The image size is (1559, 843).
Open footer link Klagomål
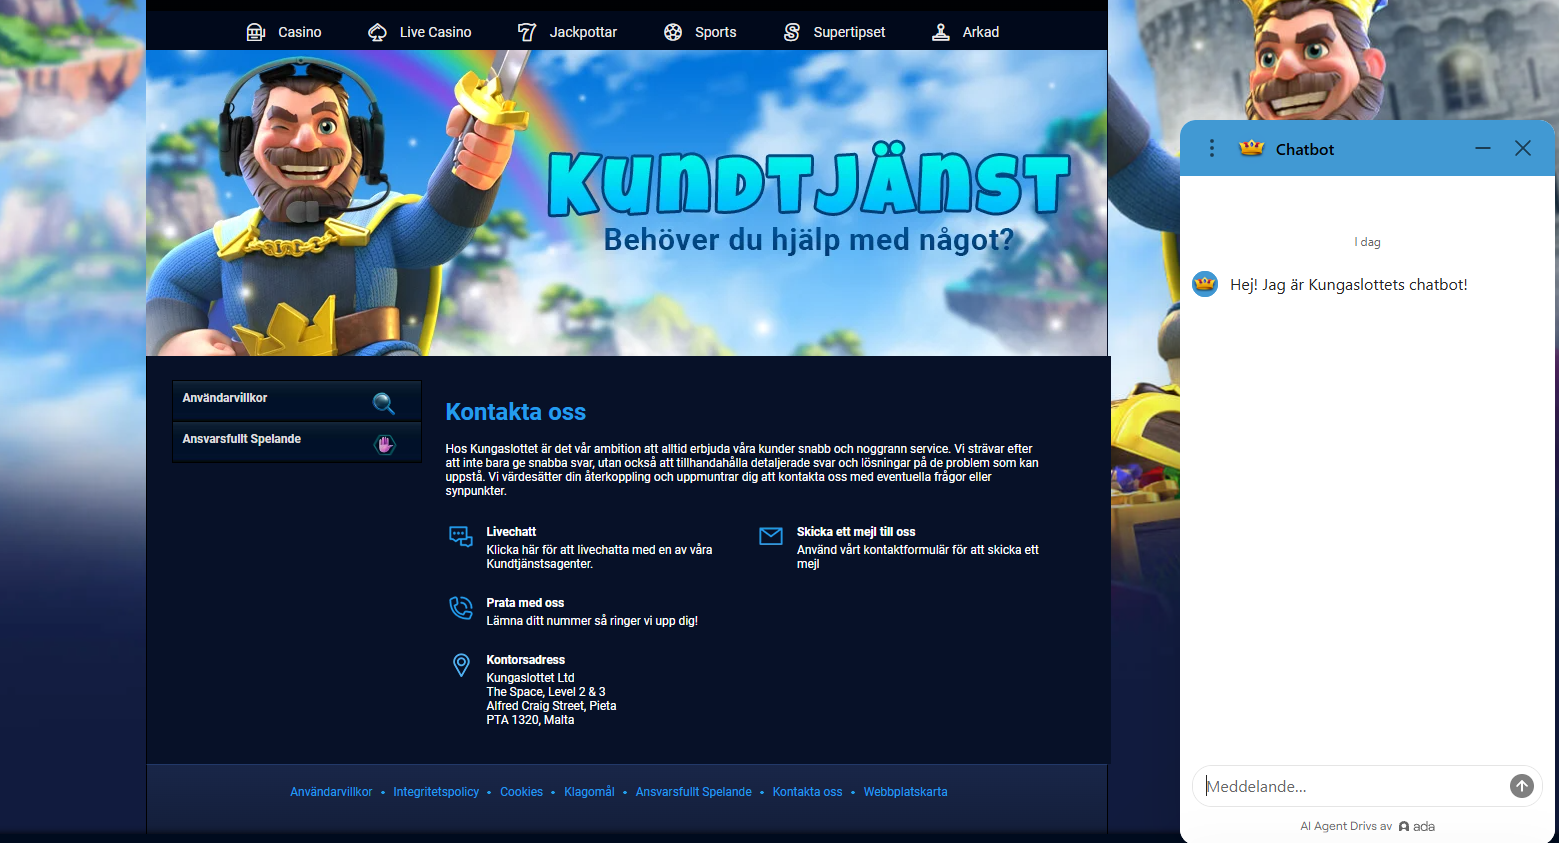point(589,792)
